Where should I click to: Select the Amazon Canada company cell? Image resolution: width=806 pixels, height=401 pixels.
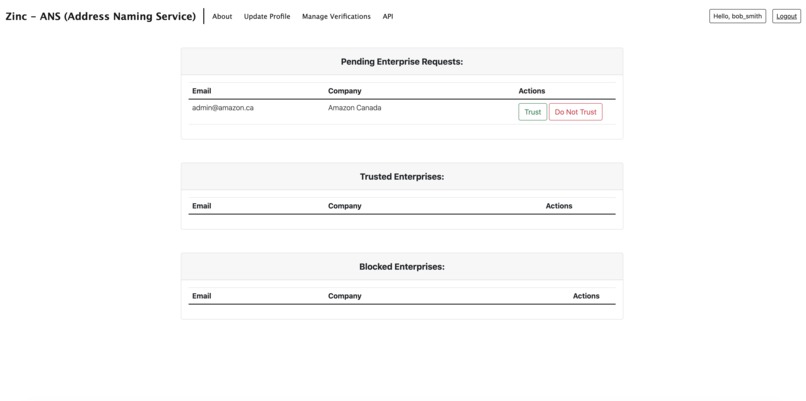pos(355,108)
